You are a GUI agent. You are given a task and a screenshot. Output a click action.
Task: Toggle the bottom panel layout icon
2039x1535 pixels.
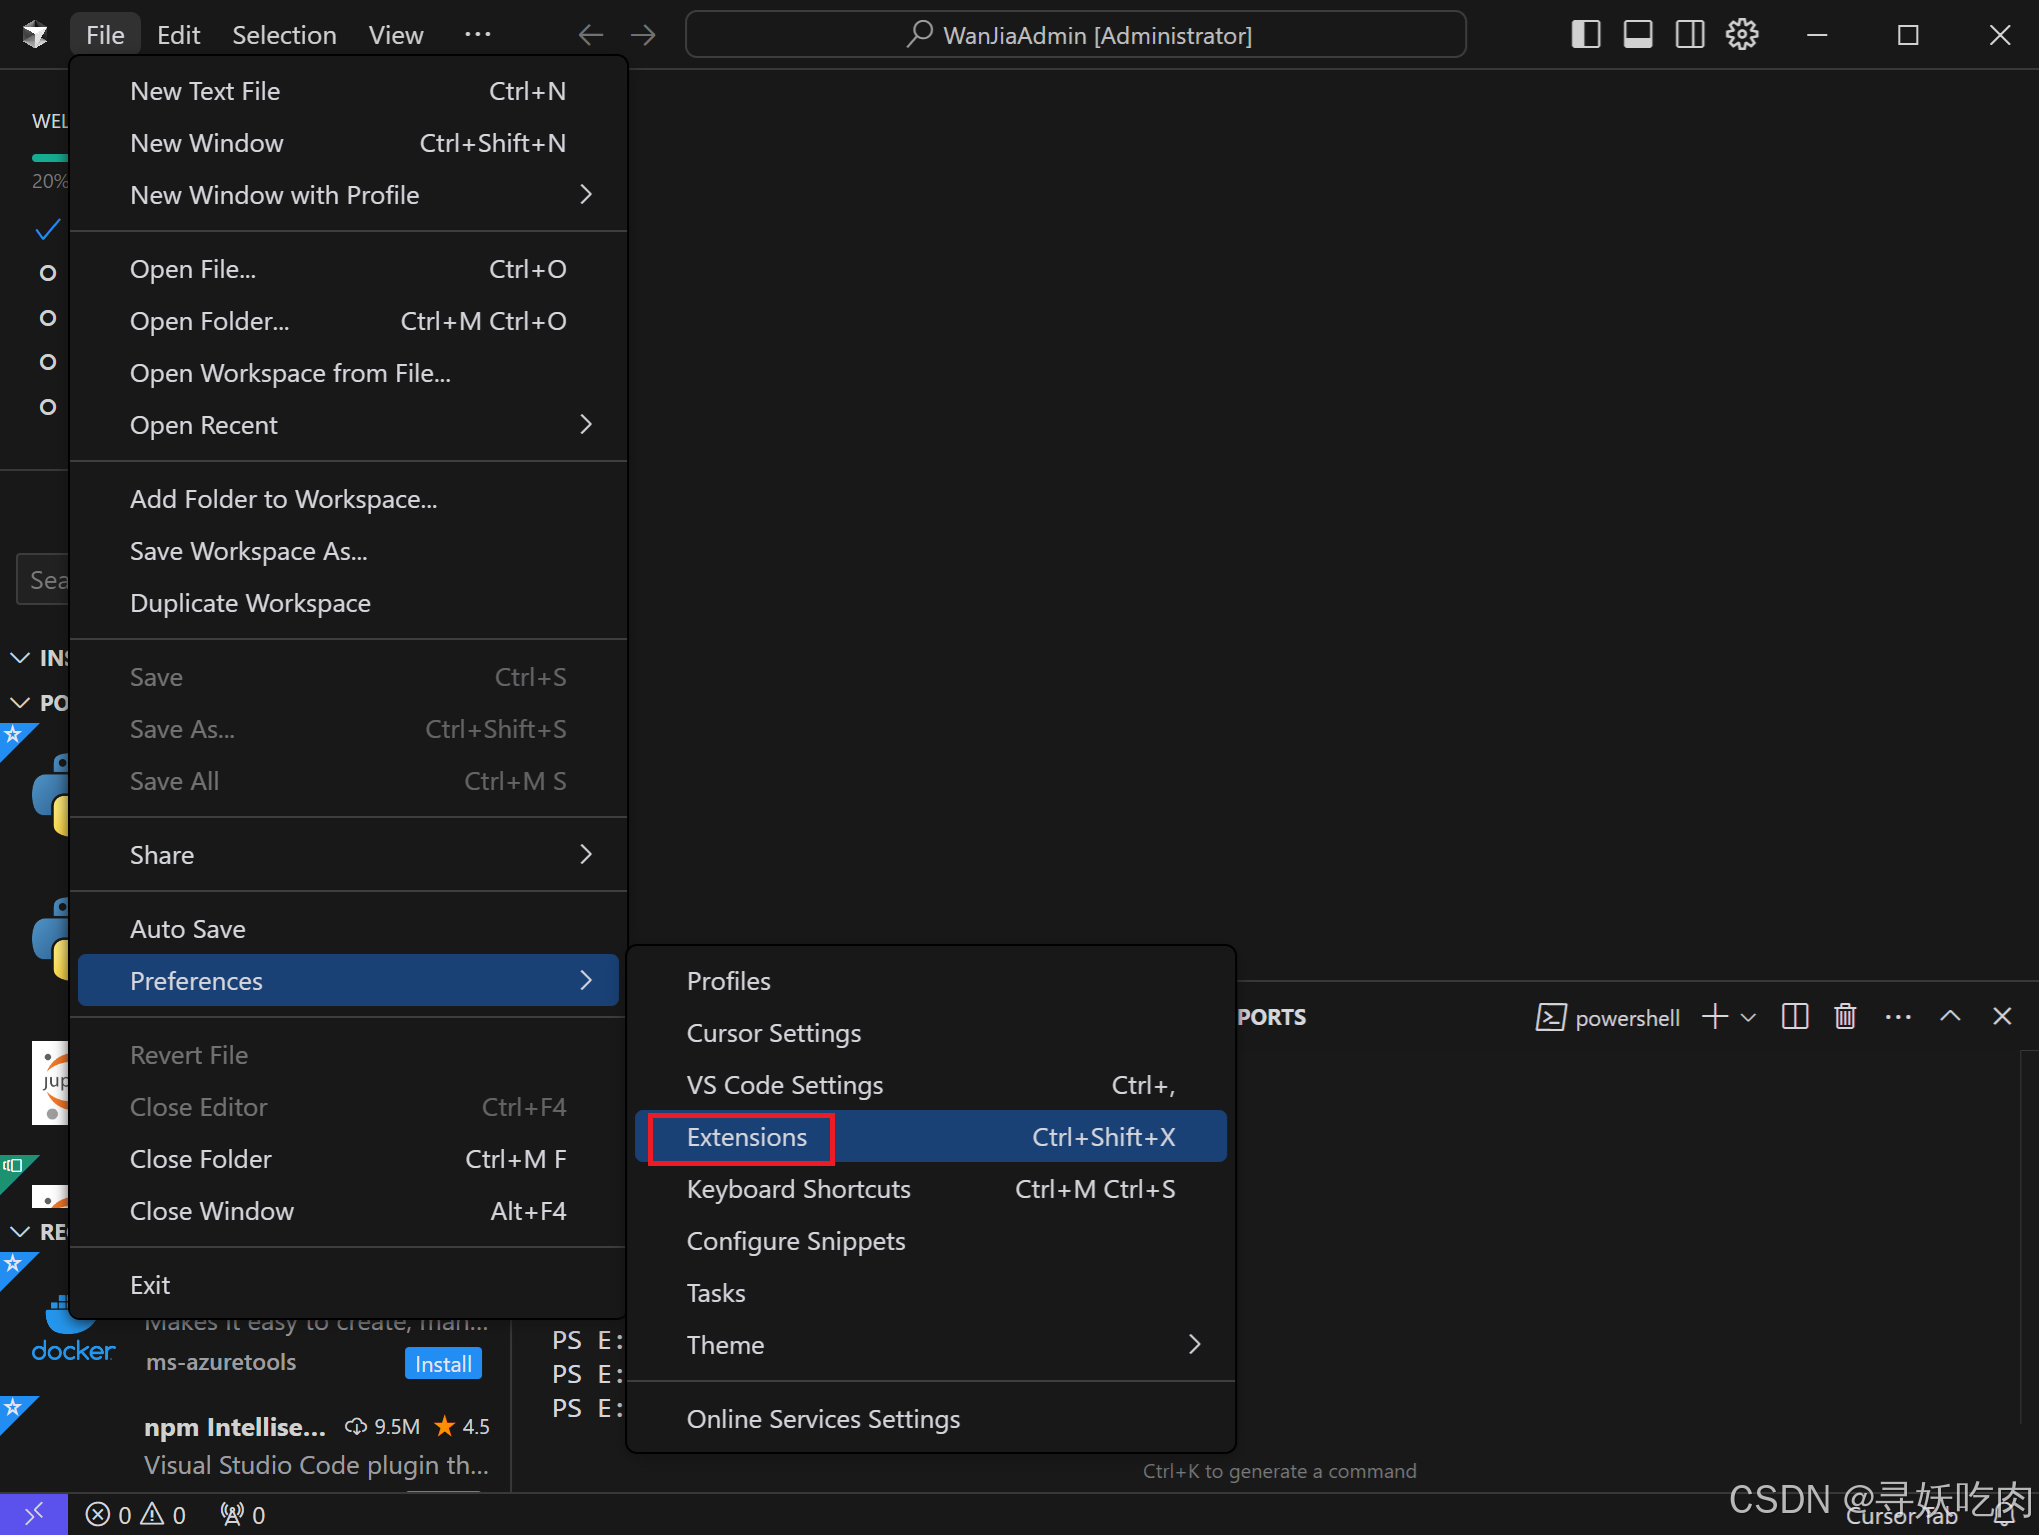pos(1637,35)
